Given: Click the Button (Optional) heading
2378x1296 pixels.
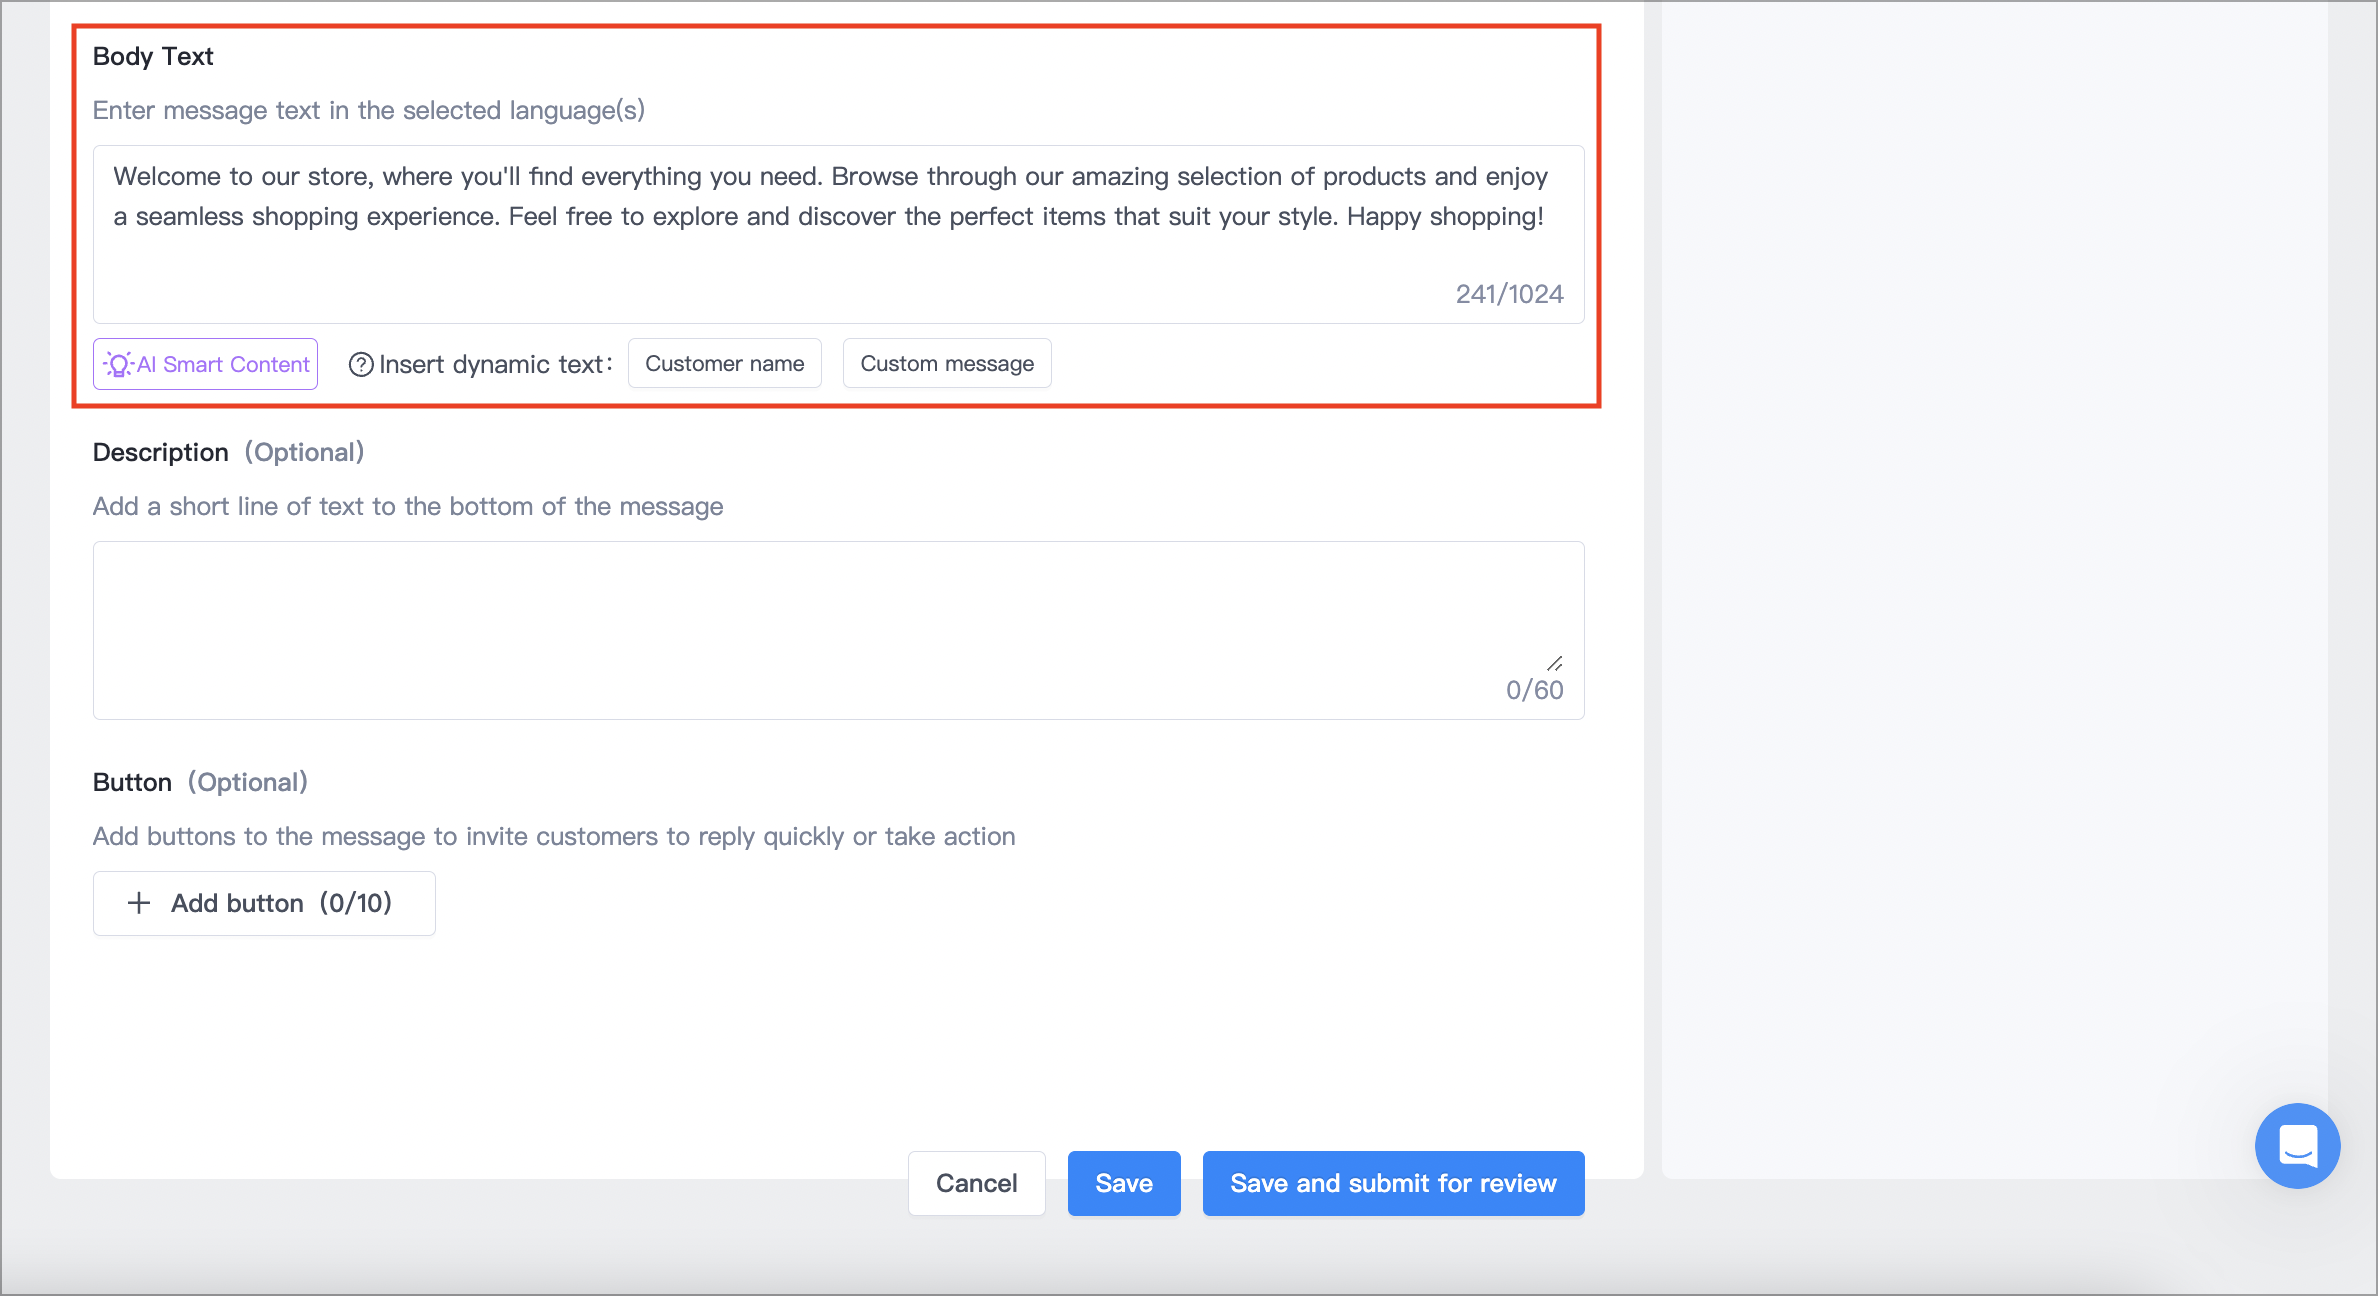Looking at the screenshot, I should [x=200, y=782].
